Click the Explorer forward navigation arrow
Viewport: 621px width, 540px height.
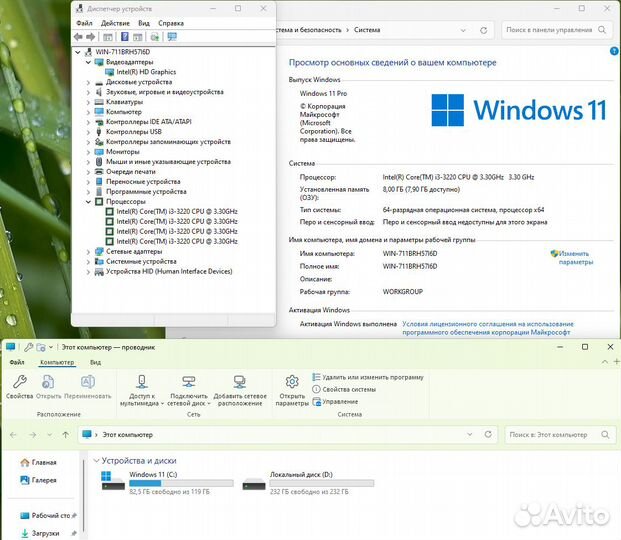pos(32,435)
